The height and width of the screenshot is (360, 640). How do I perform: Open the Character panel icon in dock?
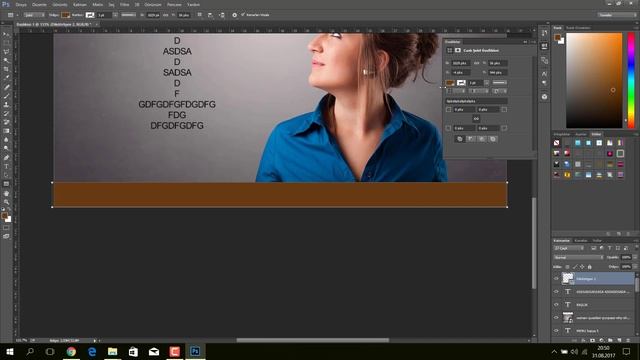(x=544, y=73)
